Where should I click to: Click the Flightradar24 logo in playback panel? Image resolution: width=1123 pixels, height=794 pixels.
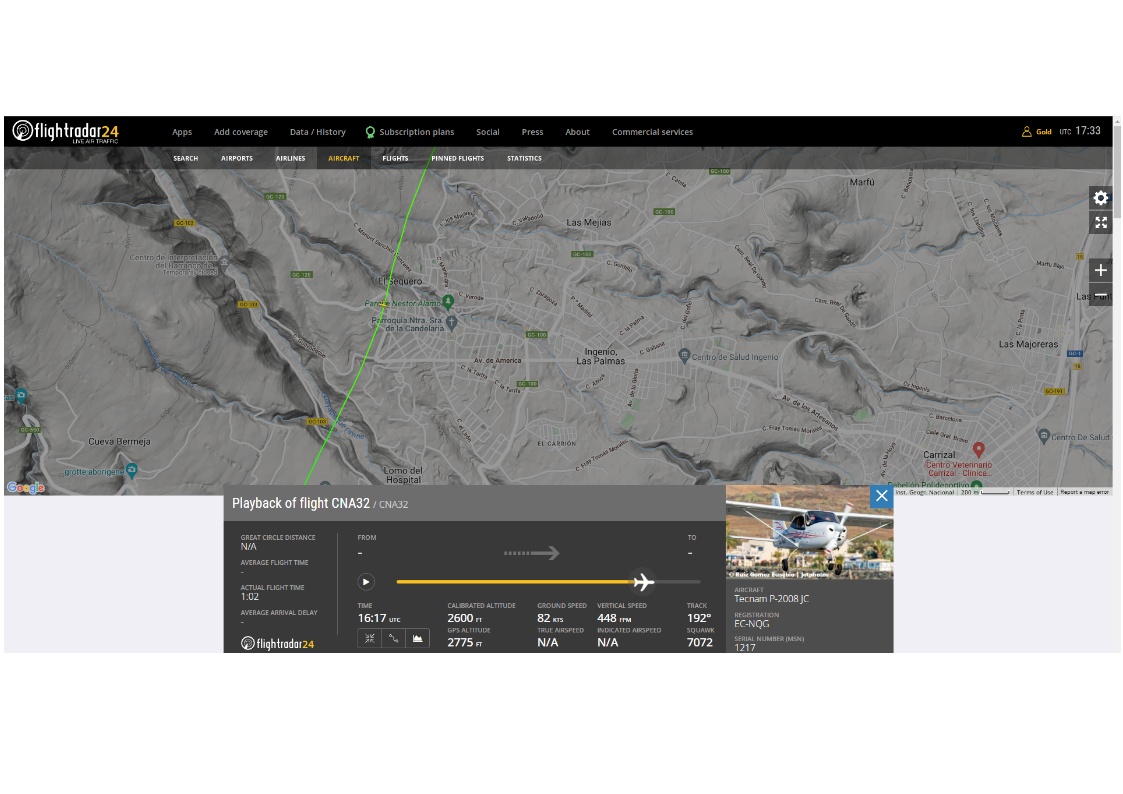[x=277, y=644]
